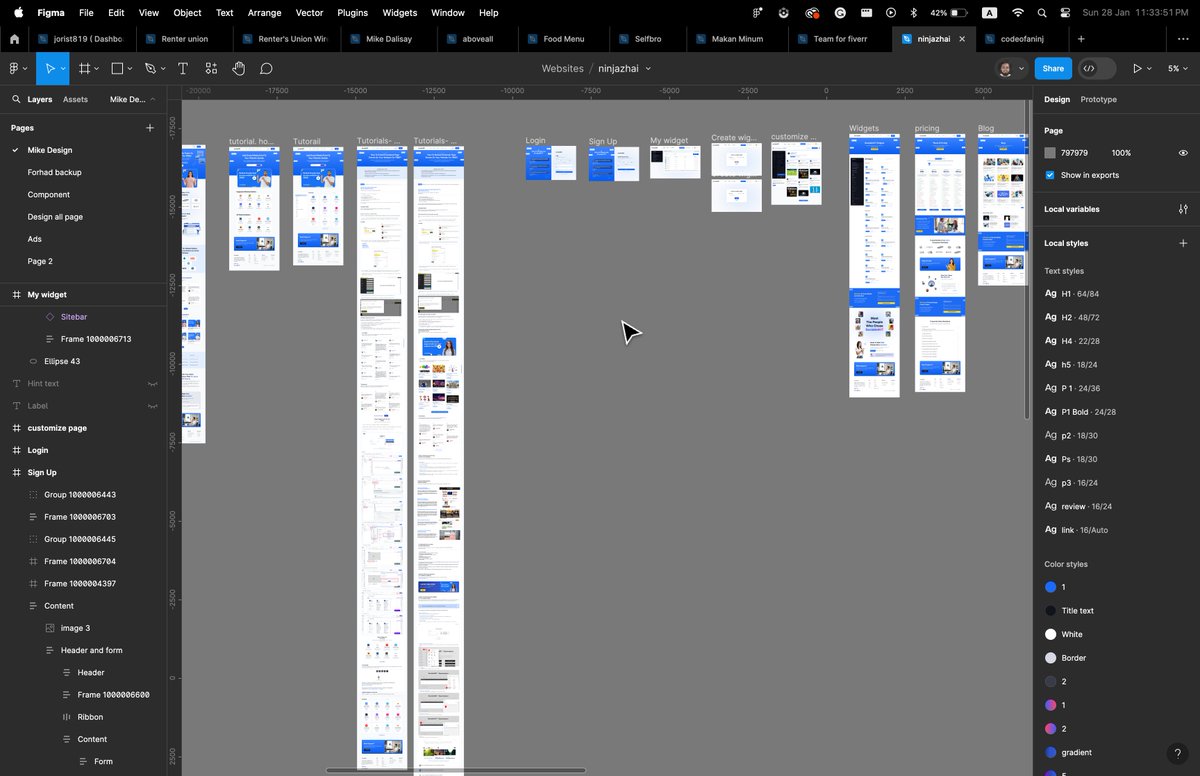Select the Design all page
This screenshot has height=776, width=1200.
click(x=55, y=217)
